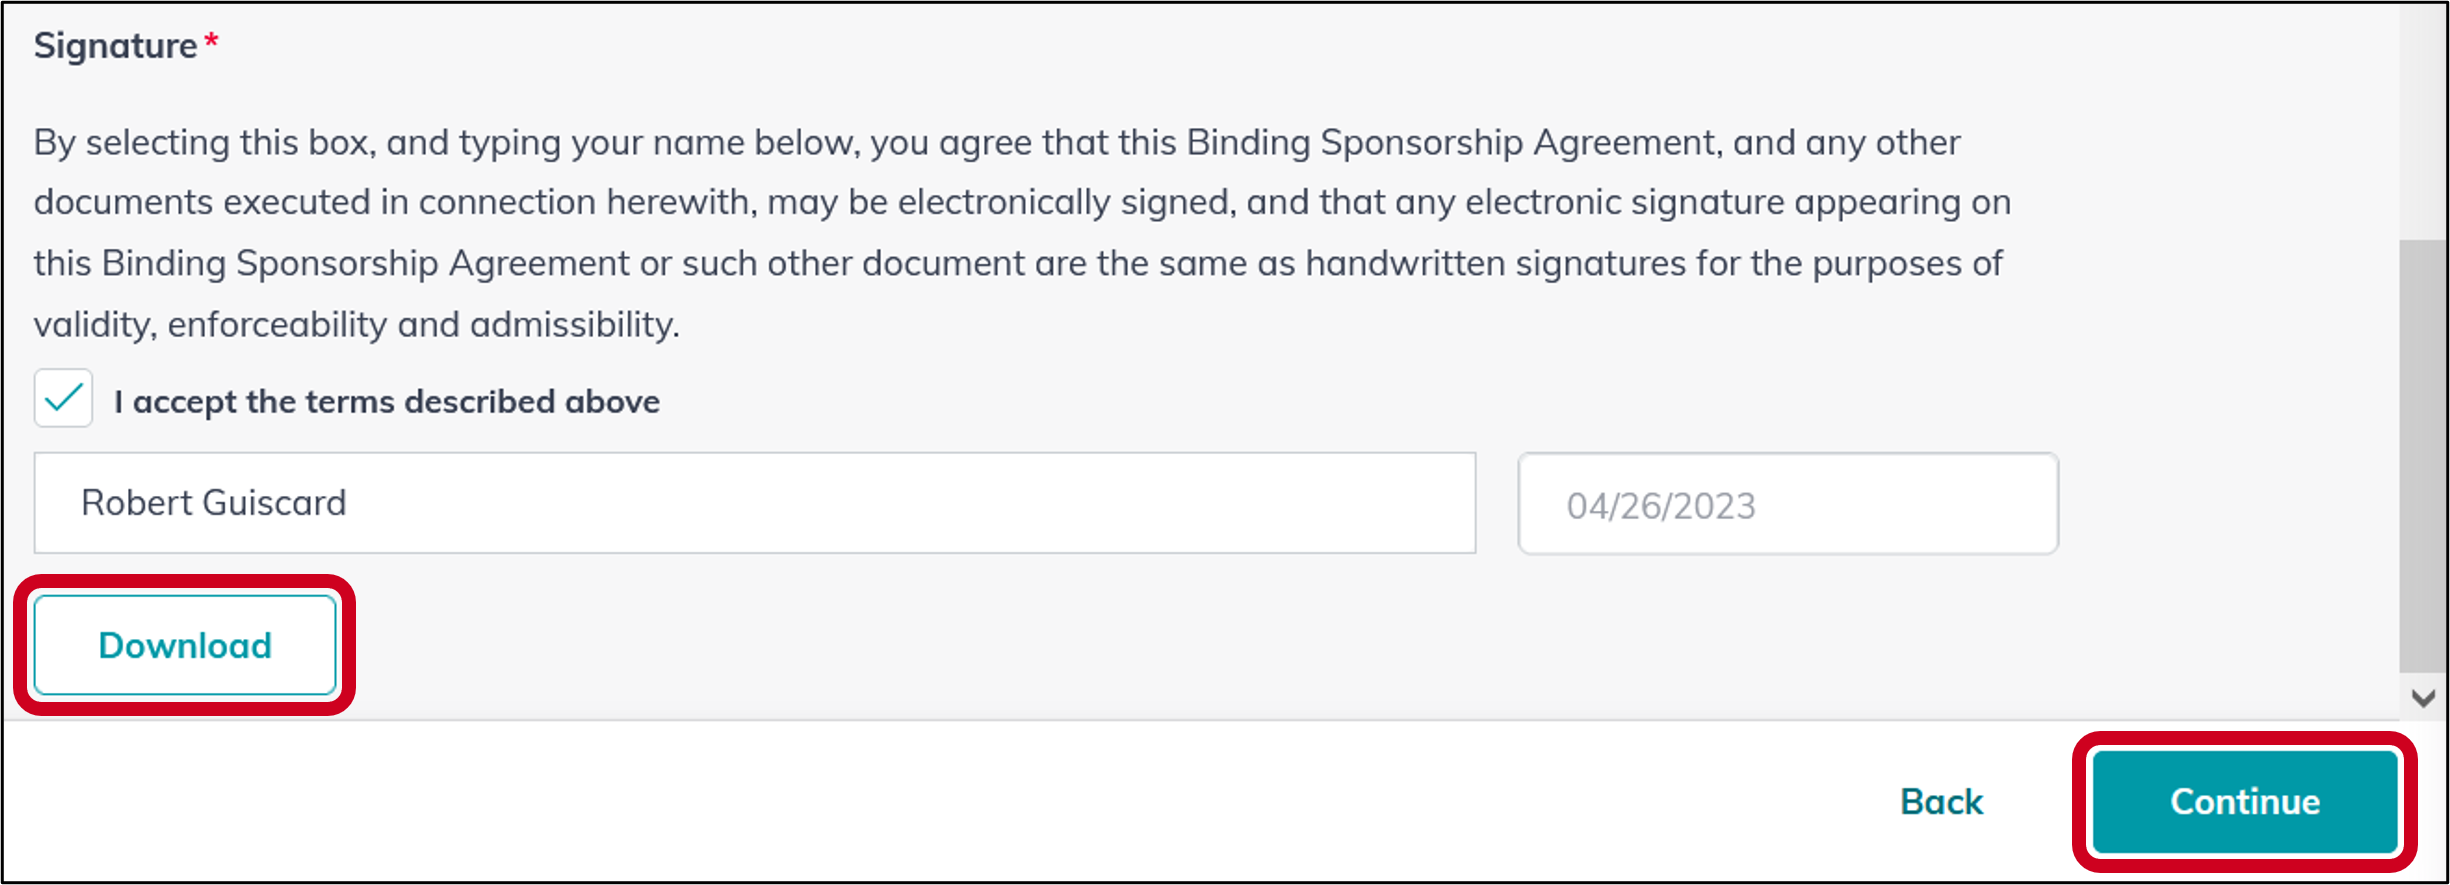
Task: Go Back to the previous step
Action: tap(1941, 802)
